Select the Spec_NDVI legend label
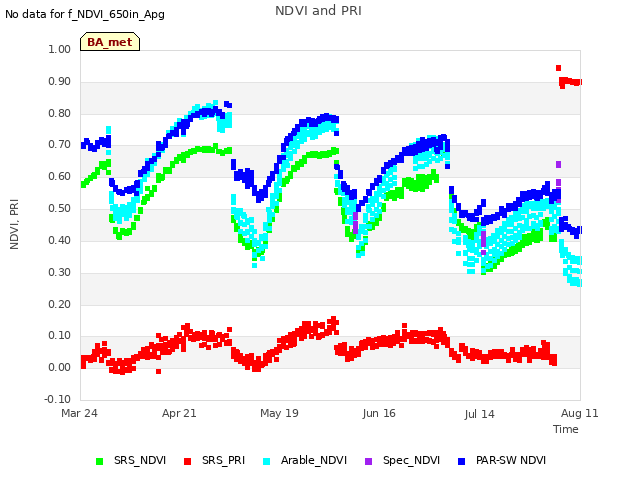Screen dimensions: 640x480 coord(411,460)
